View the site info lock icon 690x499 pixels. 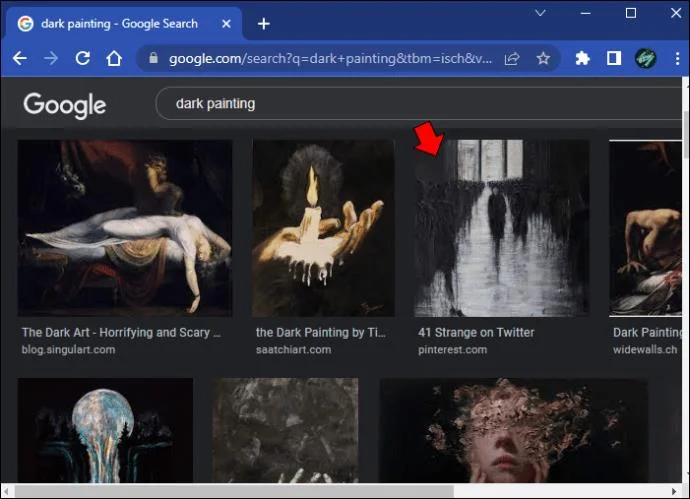pos(153,58)
